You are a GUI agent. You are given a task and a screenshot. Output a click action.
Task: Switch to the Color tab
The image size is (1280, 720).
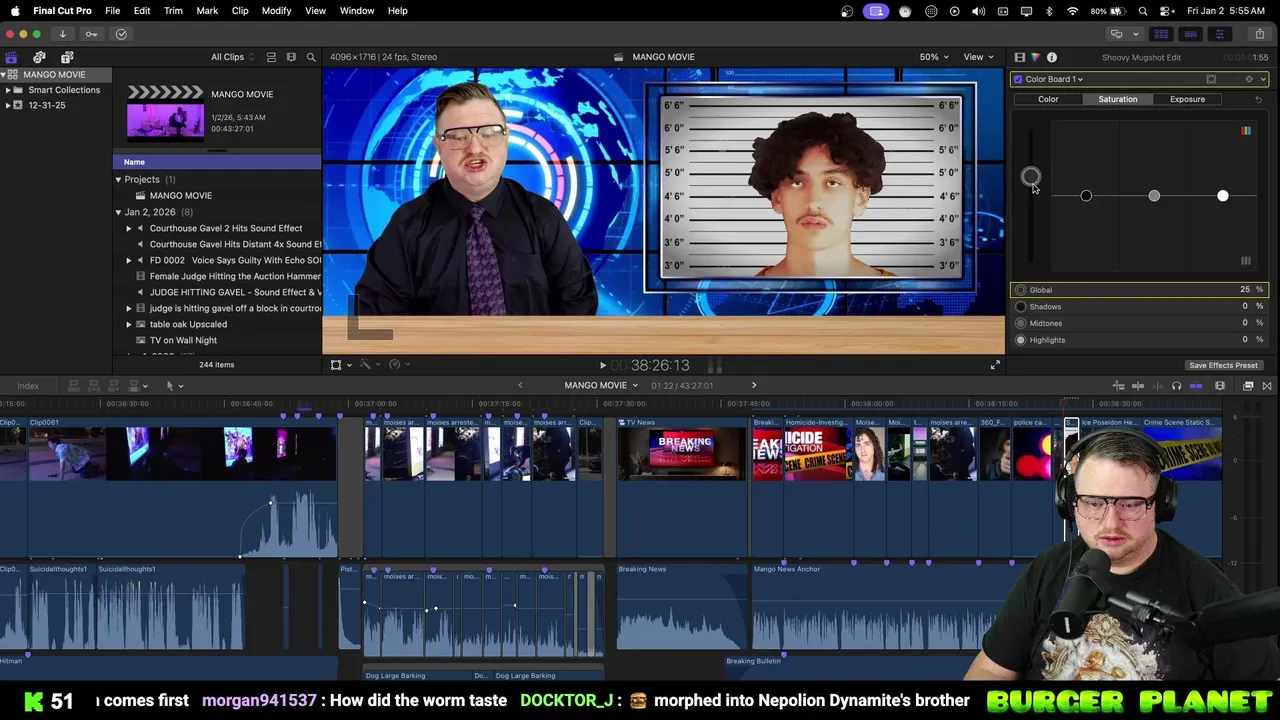[x=1048, y=99]
